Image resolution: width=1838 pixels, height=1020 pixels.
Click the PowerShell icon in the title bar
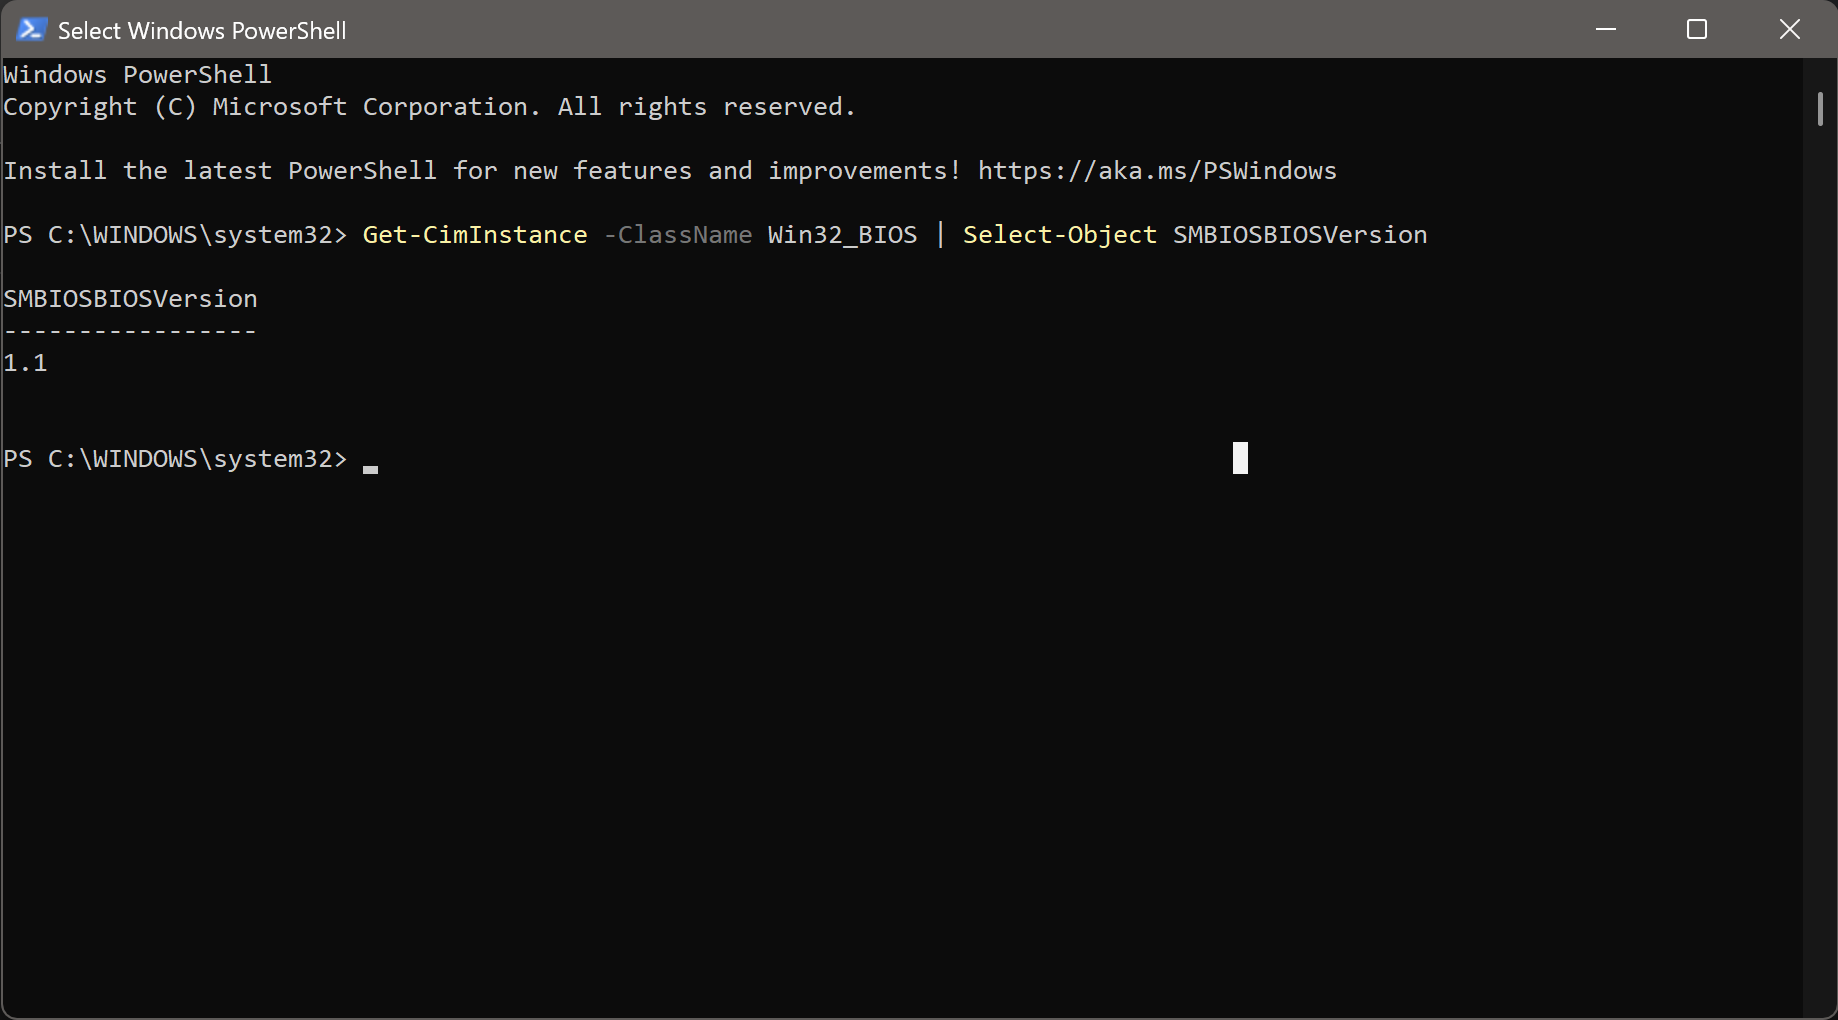[31, 30]
